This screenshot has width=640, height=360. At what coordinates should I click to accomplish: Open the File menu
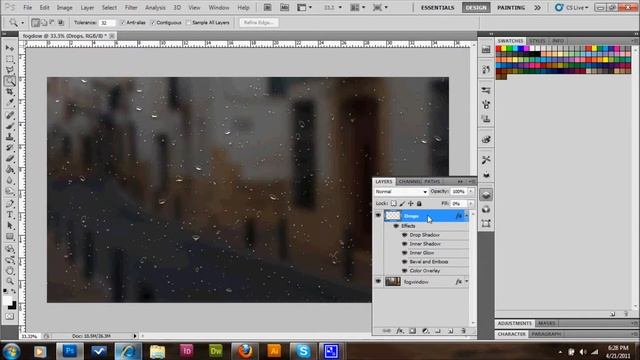(27, 7)
